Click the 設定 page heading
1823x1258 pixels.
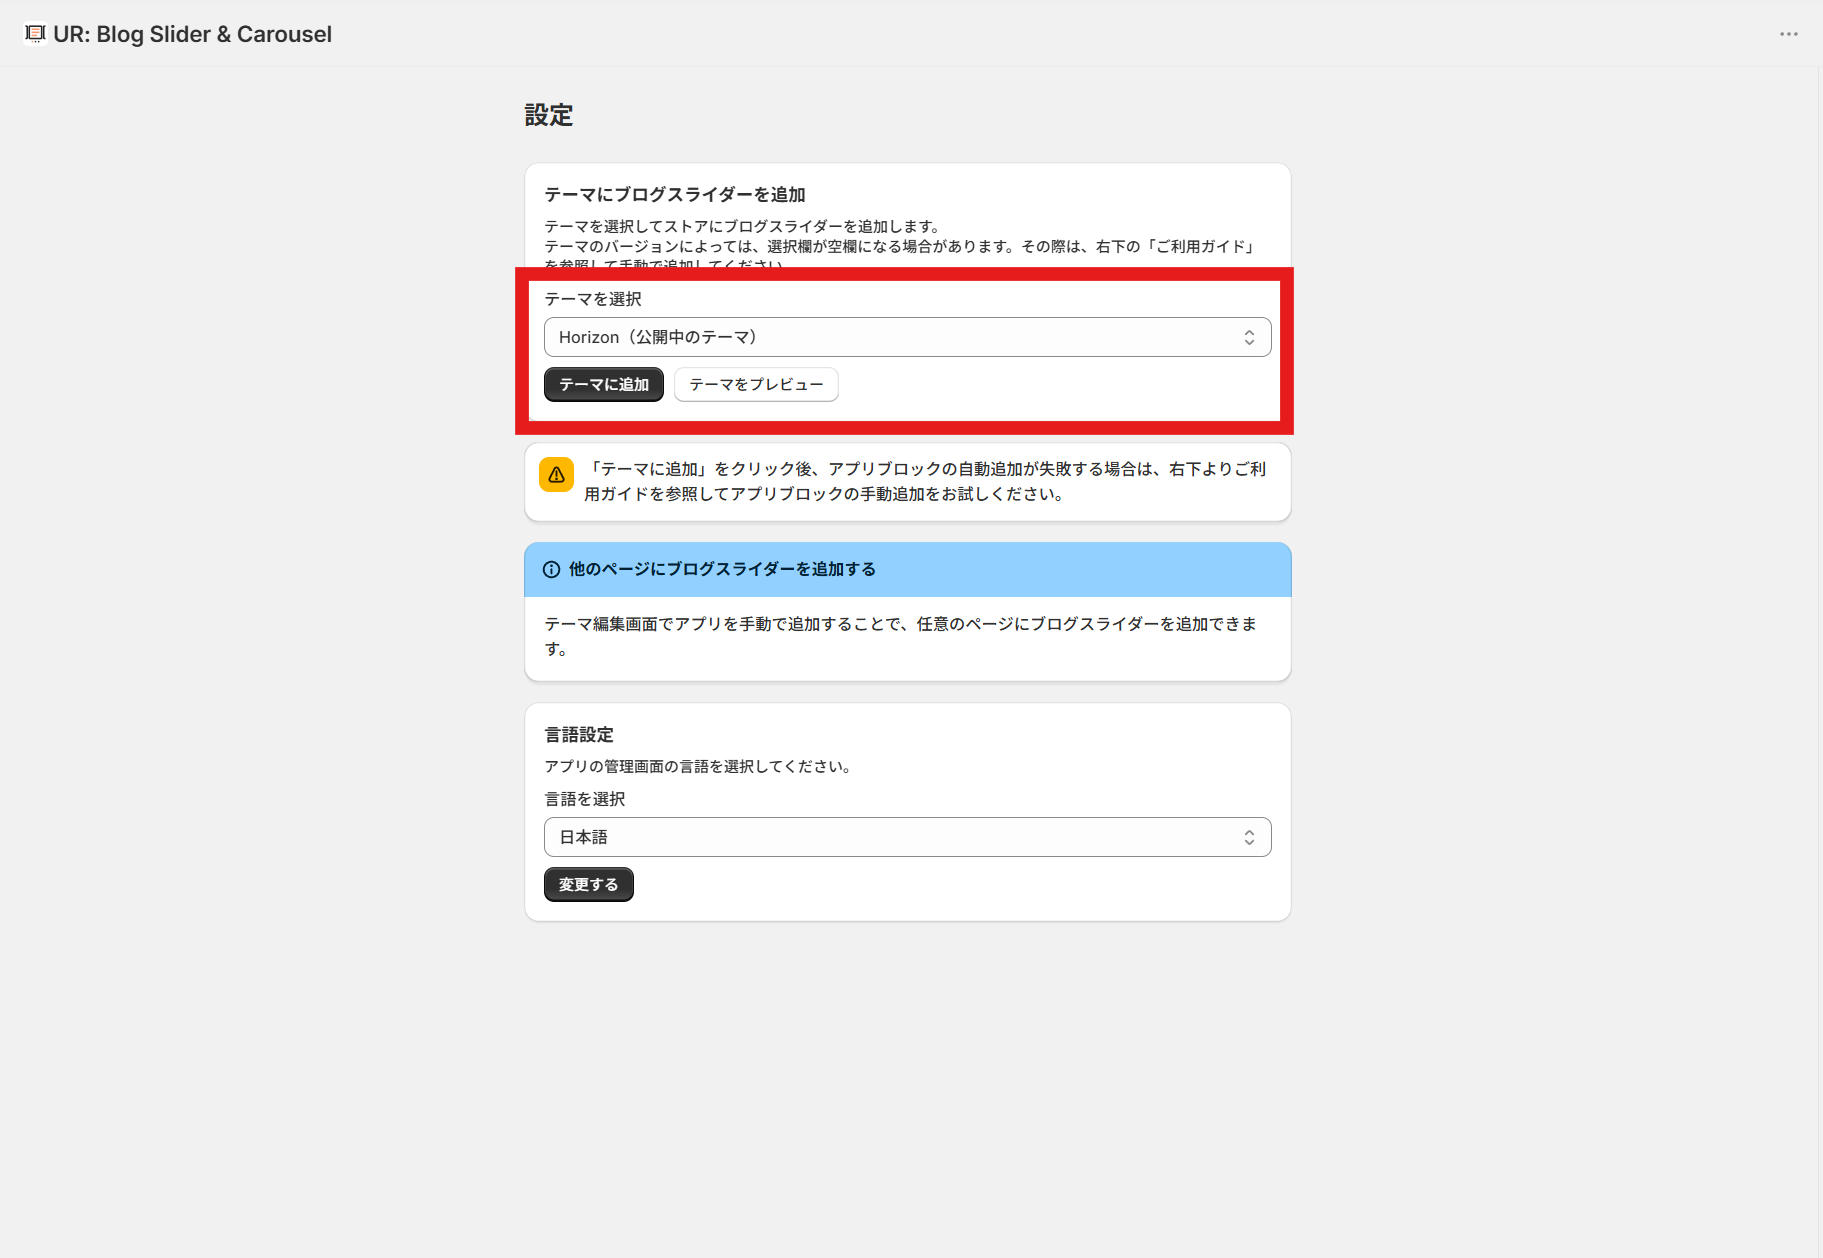click(x=548, y=115)
